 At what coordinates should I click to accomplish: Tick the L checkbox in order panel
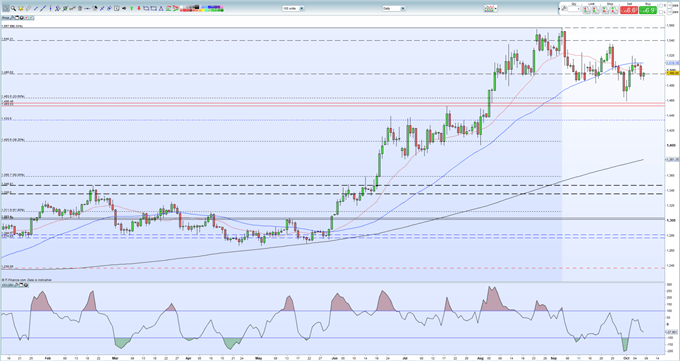pos(660,12)
